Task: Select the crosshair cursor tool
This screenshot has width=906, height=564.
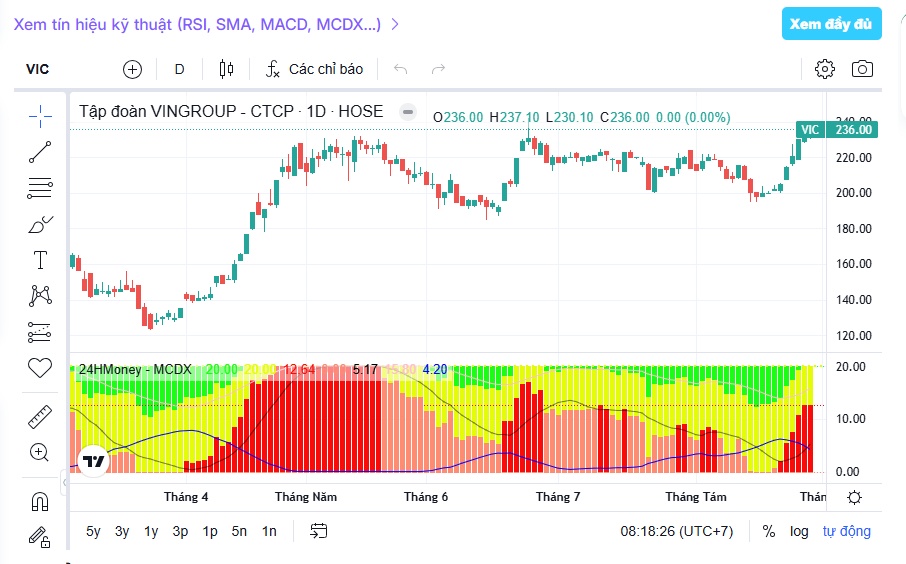Action: click(x=40, y=116)
